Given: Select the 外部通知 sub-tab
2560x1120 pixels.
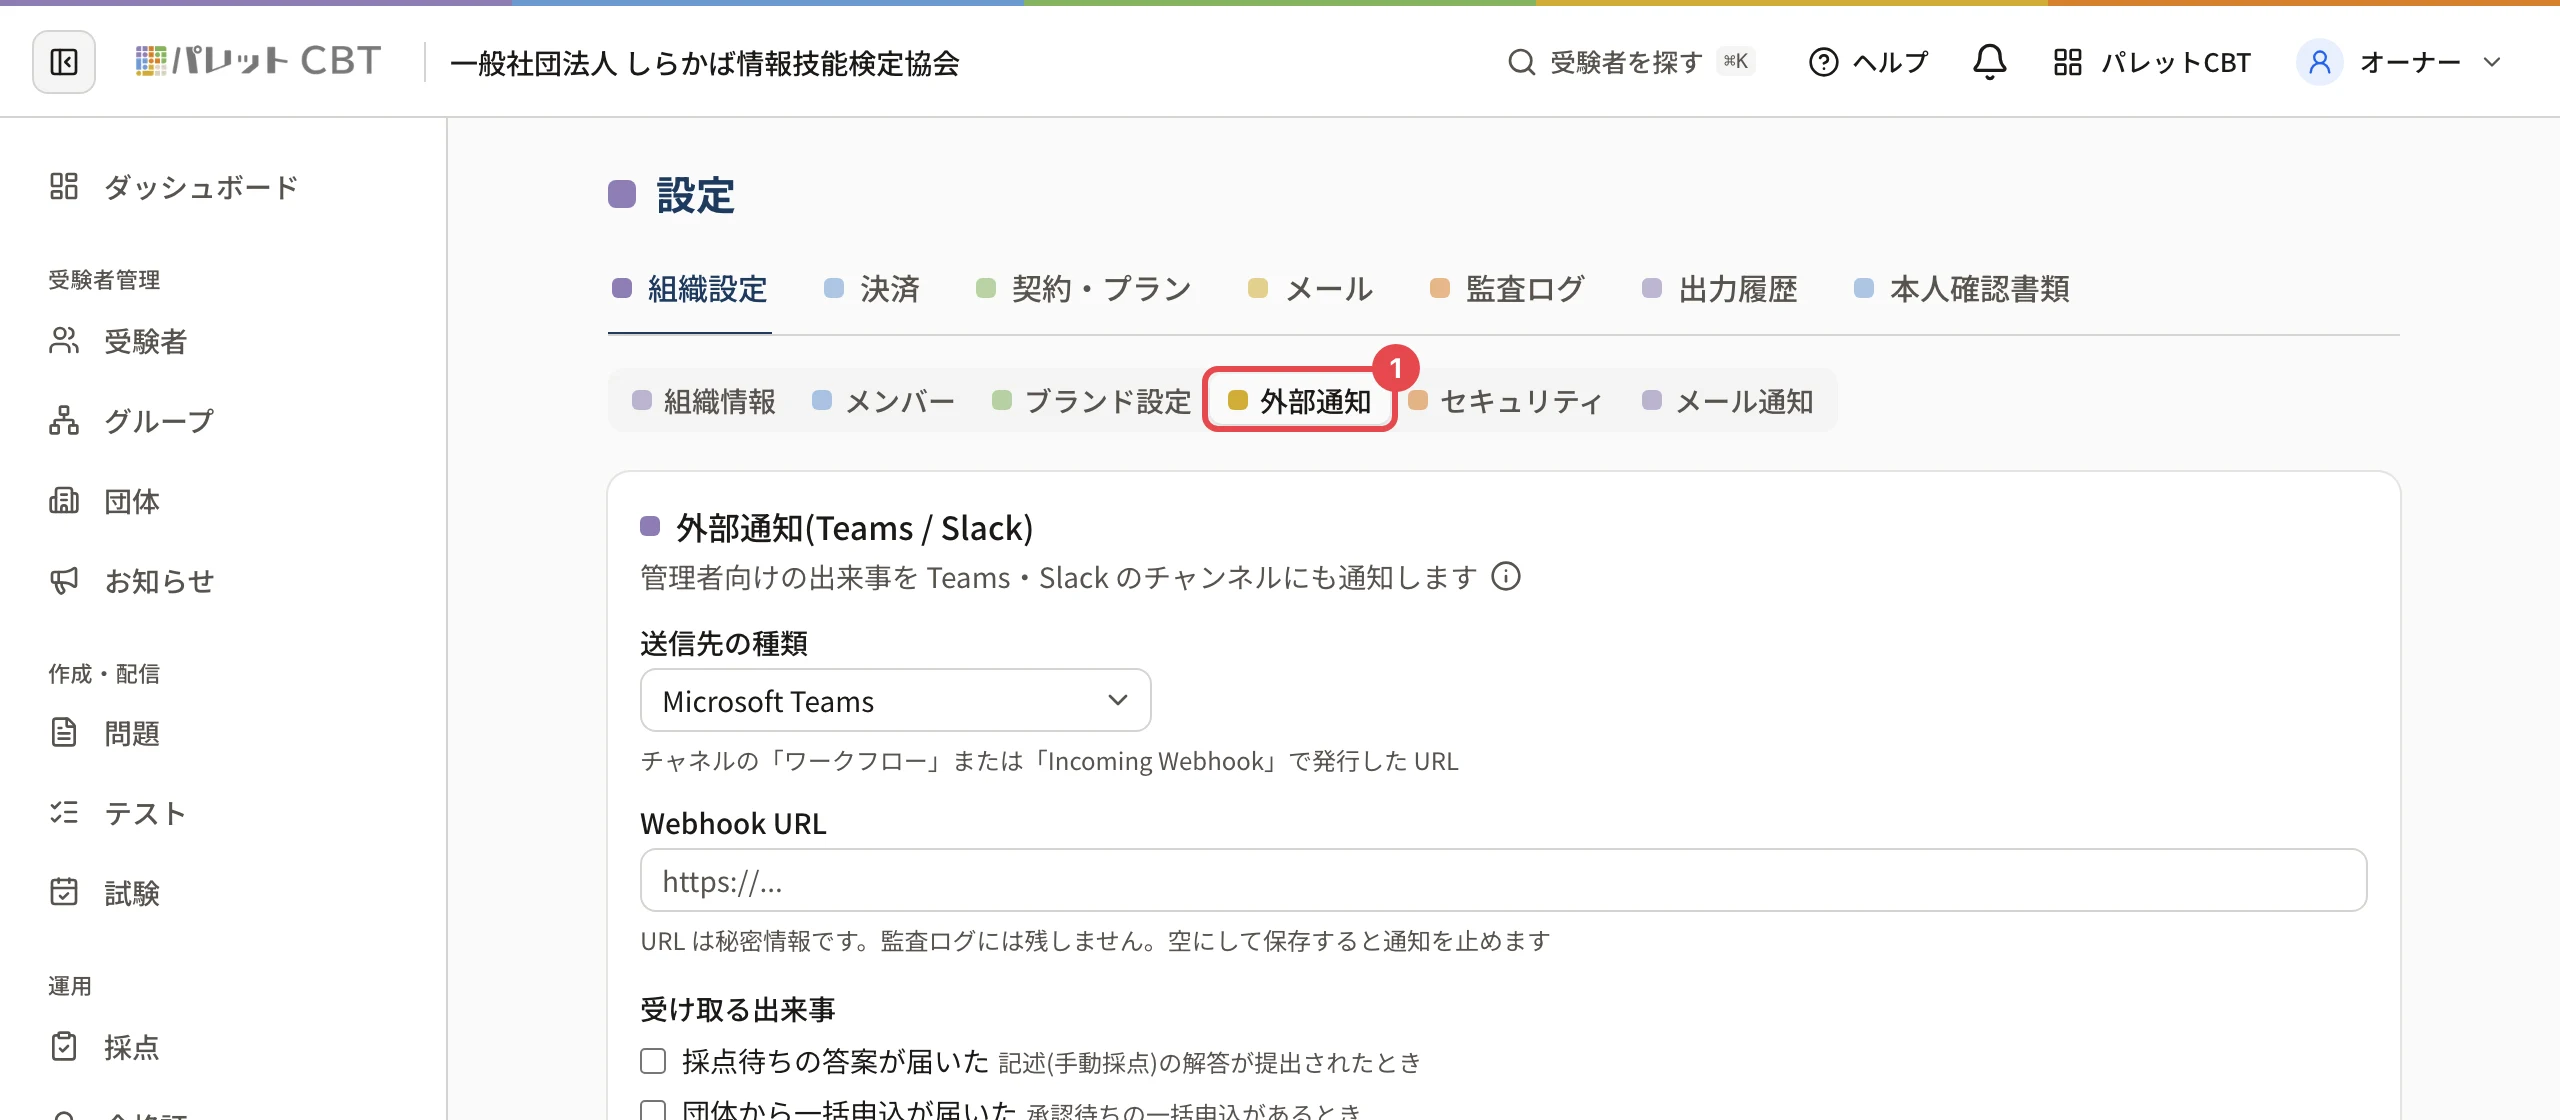Looking at the screenshot, I should 1300,401.
